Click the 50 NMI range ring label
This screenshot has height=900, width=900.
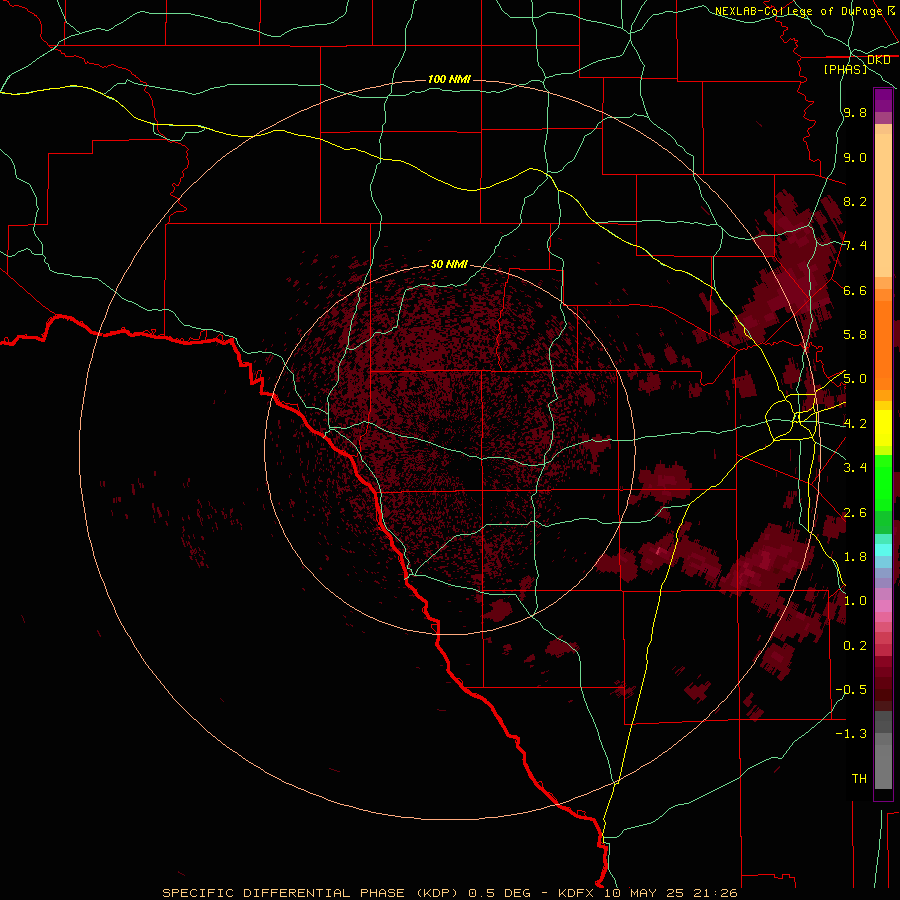pyautogui.click(x=449, y=264)
